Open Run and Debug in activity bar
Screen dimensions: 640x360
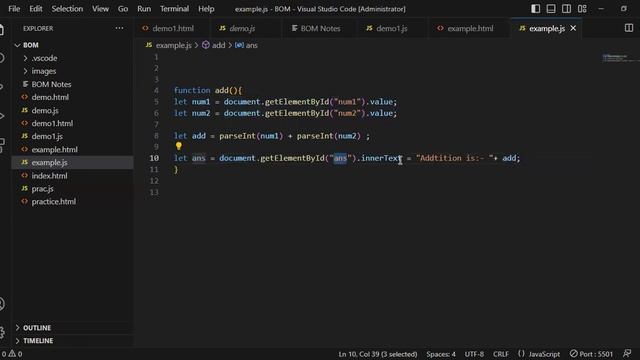click(2, 116)
